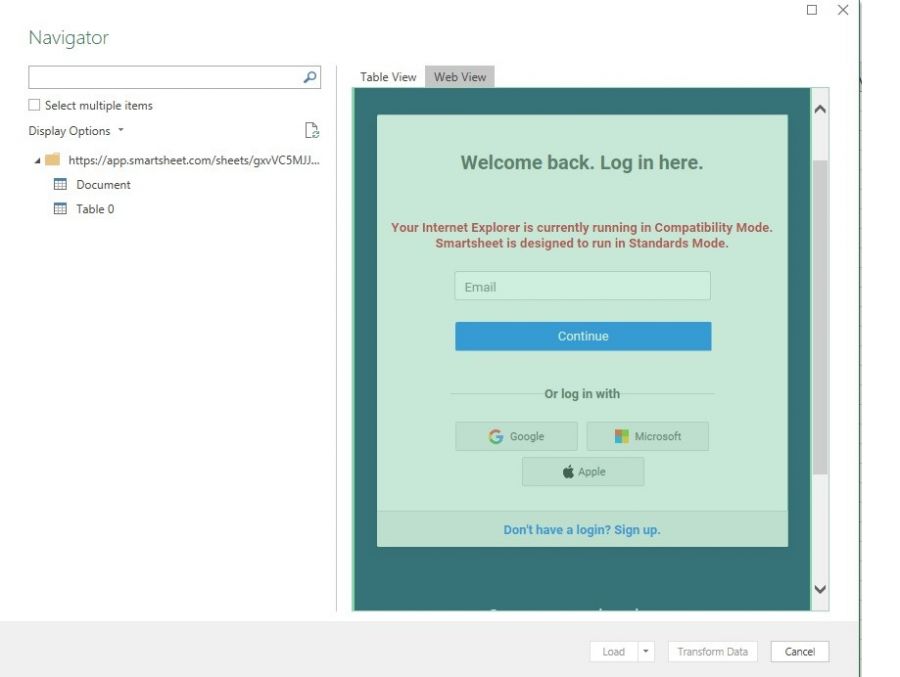Open the Sign up link
Image resolution: width=900 pixels, height=677 pixels.
[x=582, y=529]
